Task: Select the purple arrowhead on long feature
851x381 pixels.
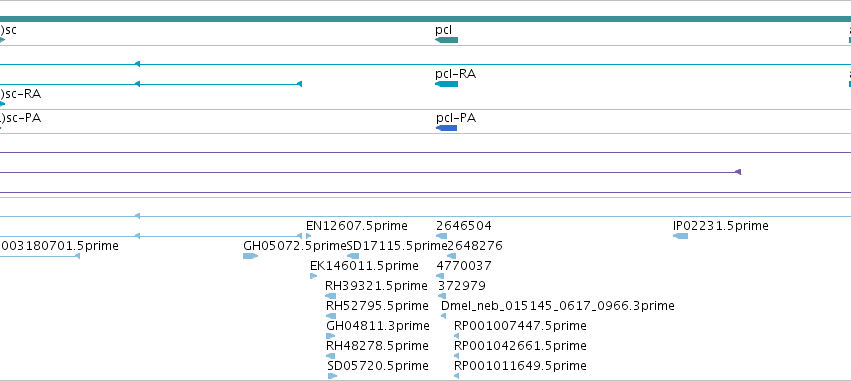Action: [738, 172]
